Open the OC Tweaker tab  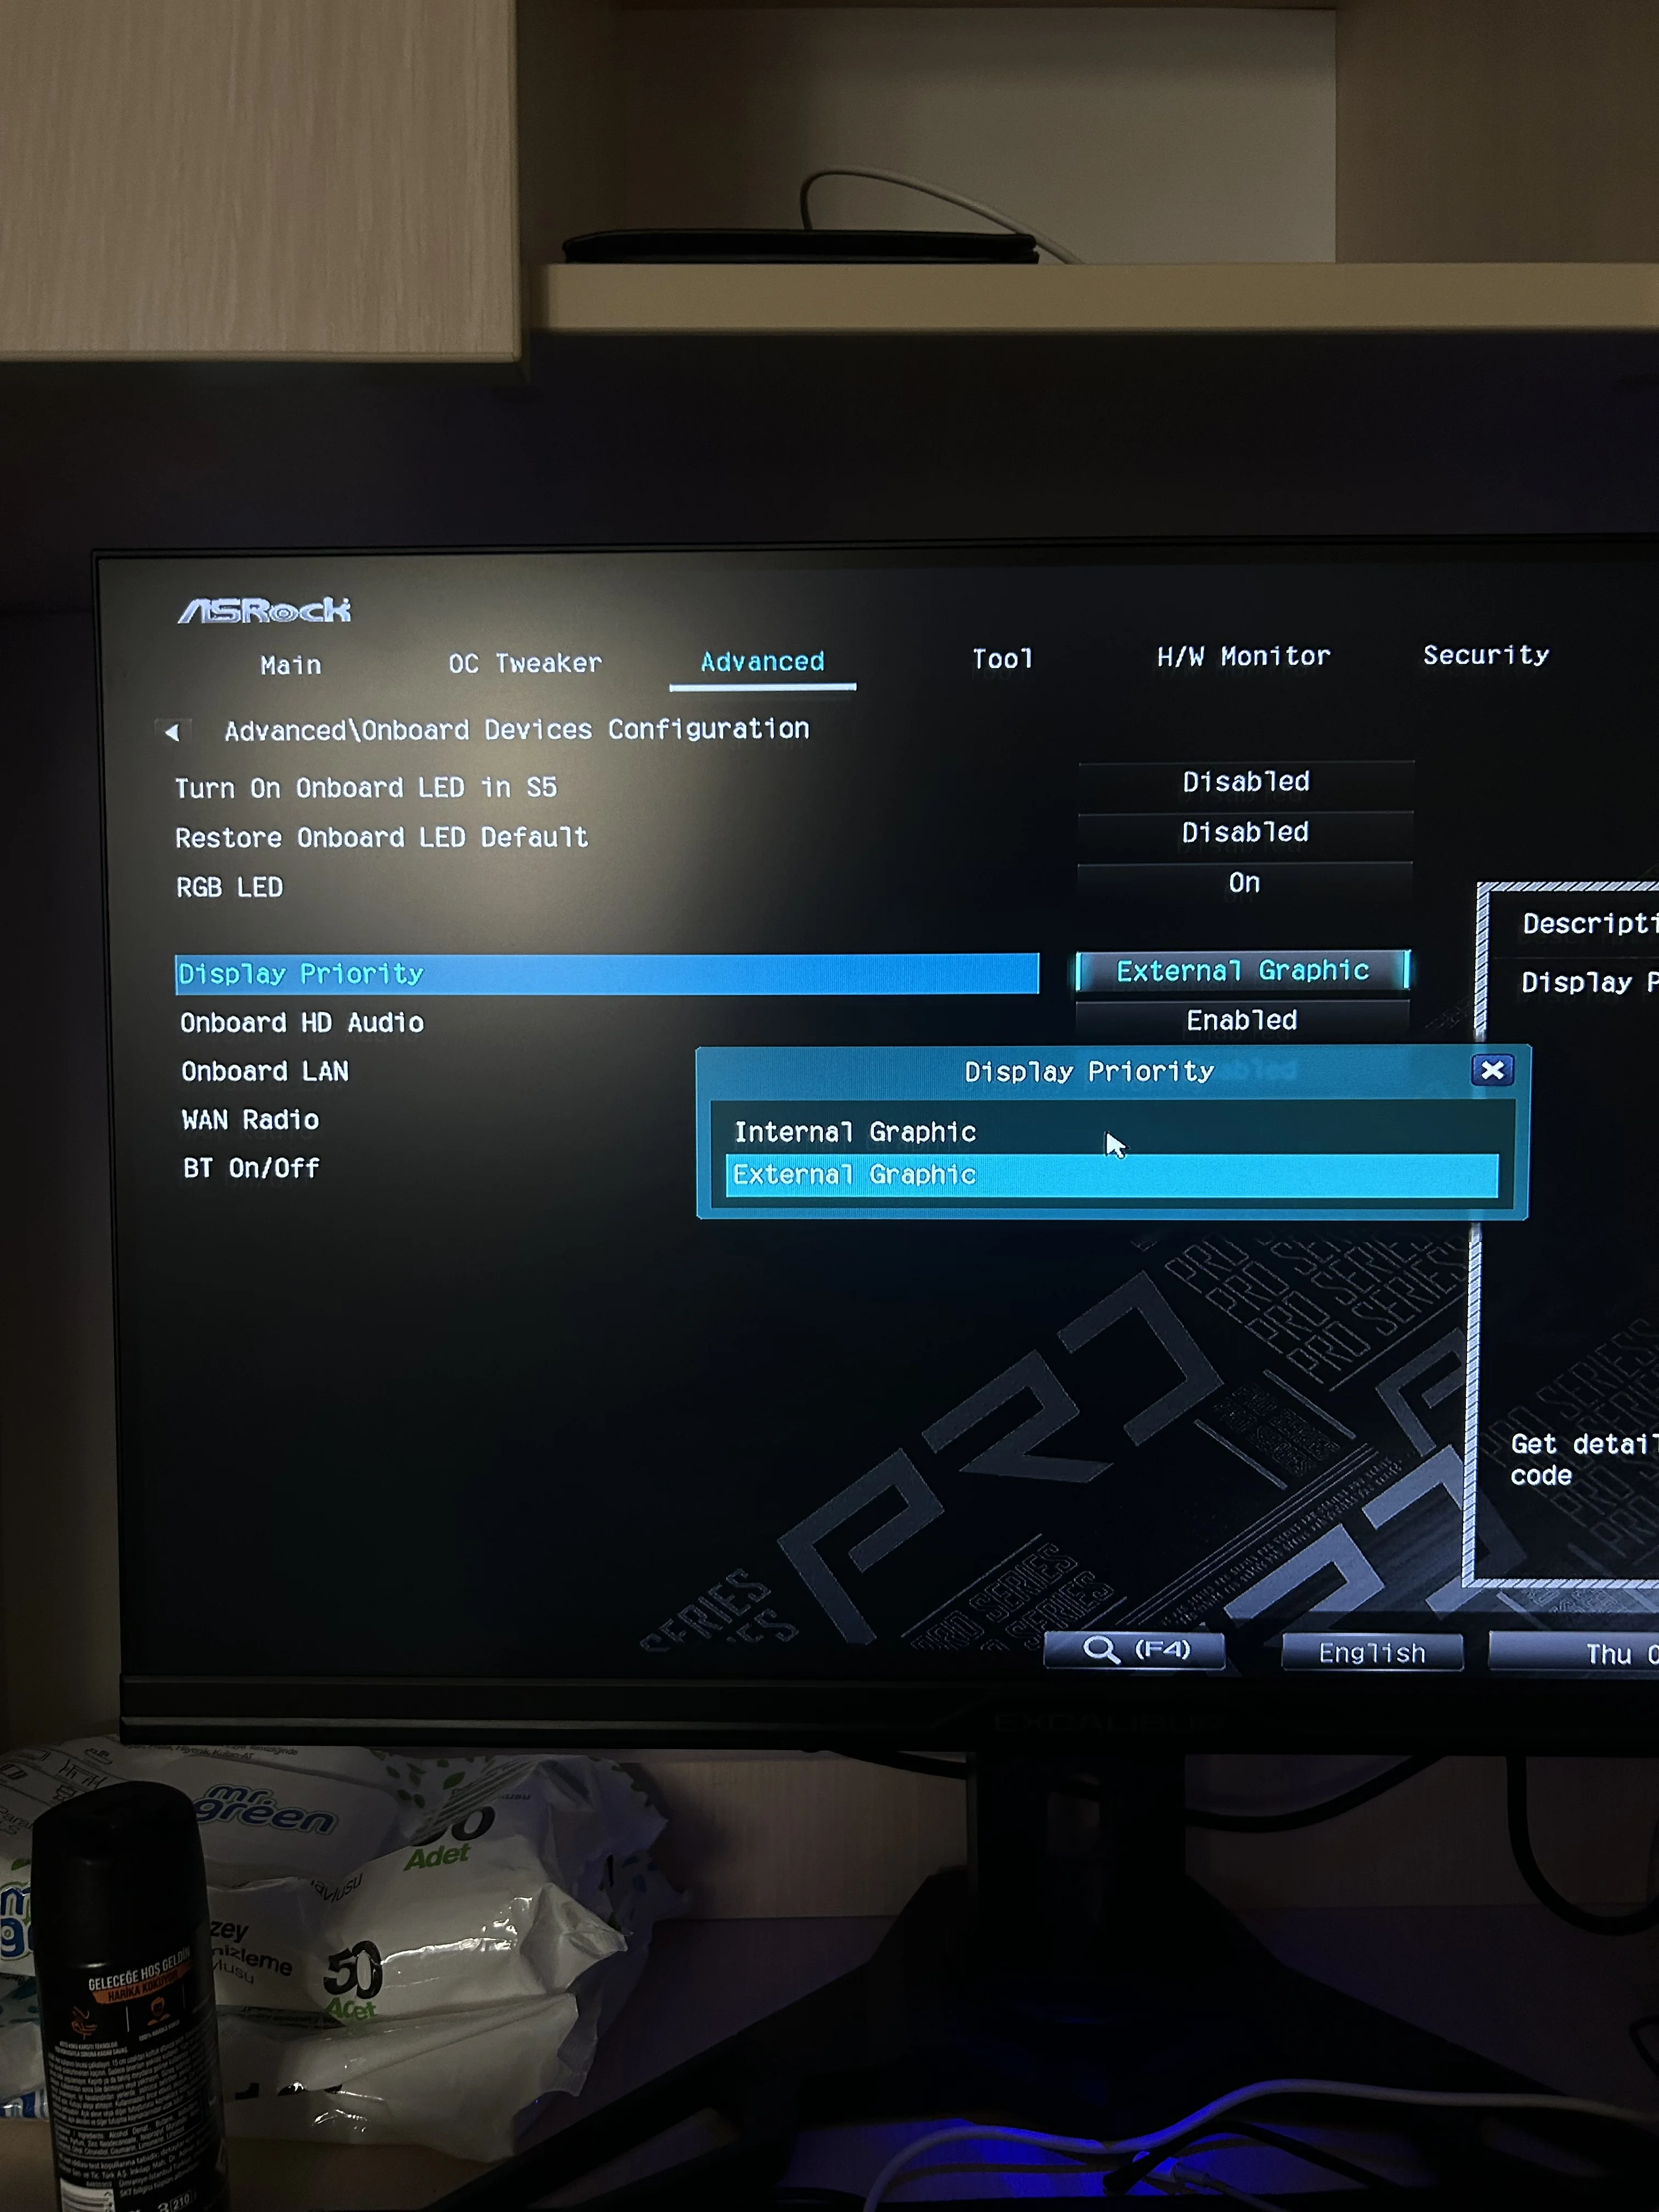pos(525,663)
